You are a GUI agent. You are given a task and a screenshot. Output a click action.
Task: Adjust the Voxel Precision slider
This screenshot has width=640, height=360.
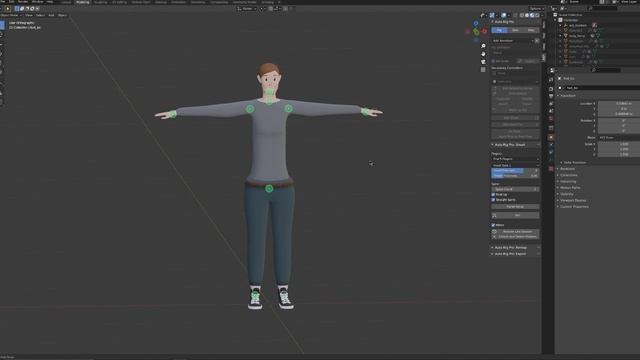tap(515, 171)
